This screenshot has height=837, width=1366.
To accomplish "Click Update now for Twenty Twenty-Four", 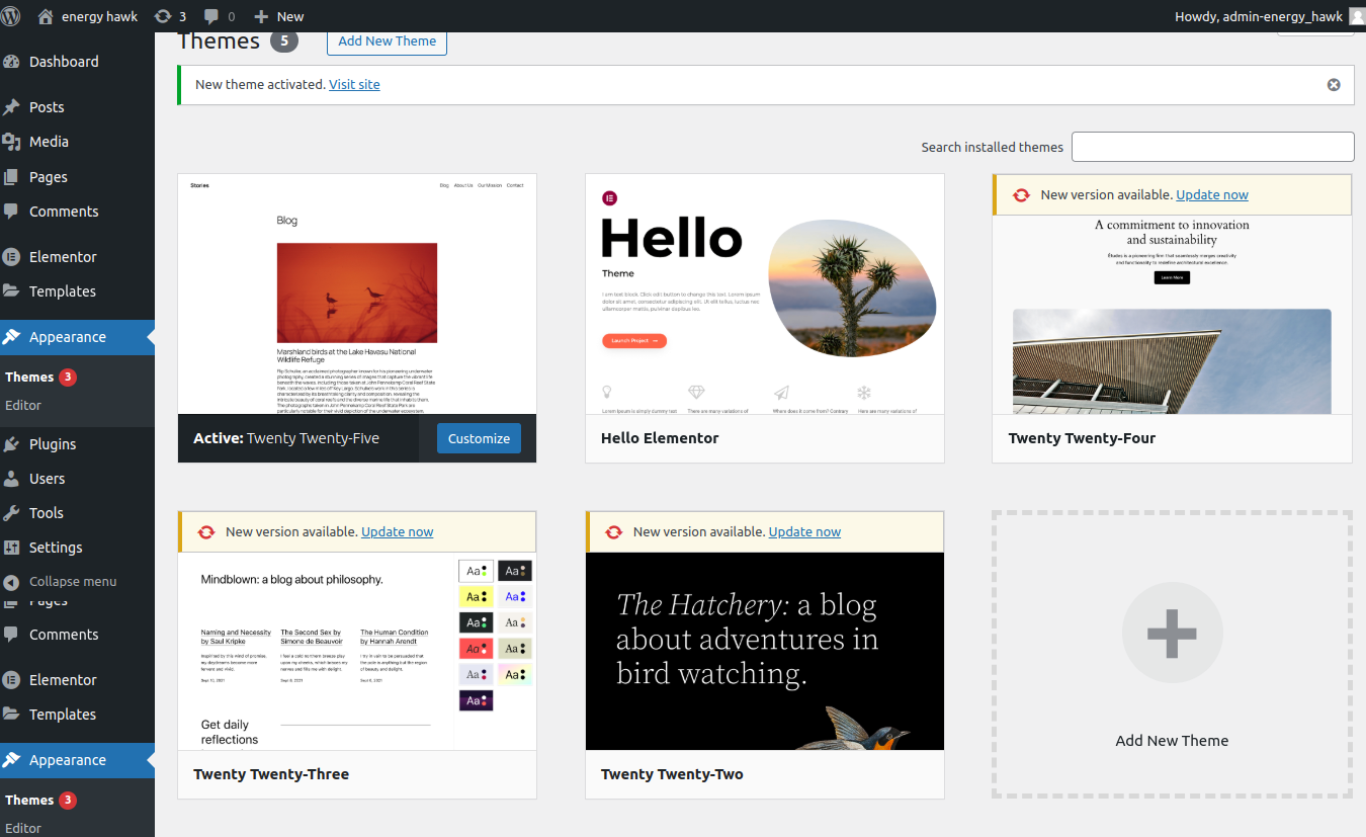I will pos(1212,195).
